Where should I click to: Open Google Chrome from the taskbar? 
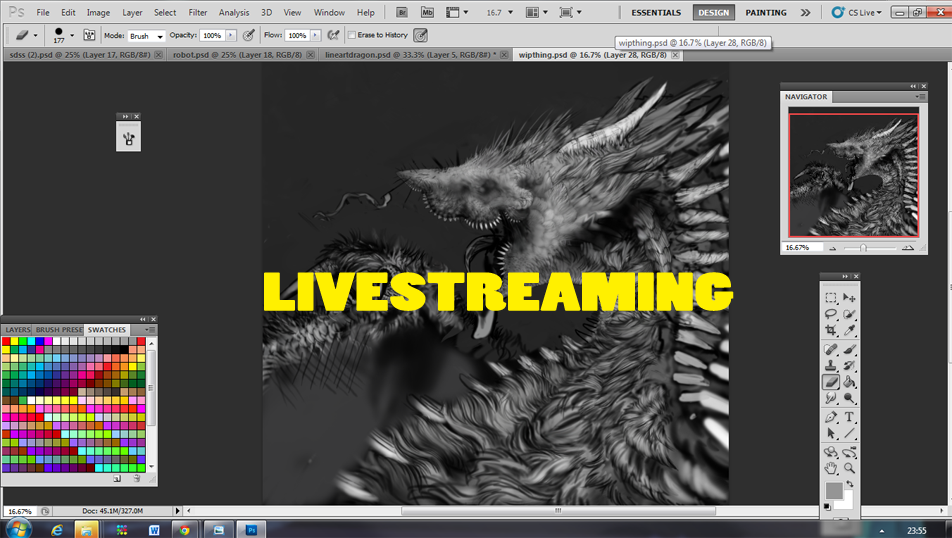pos(184,529)
